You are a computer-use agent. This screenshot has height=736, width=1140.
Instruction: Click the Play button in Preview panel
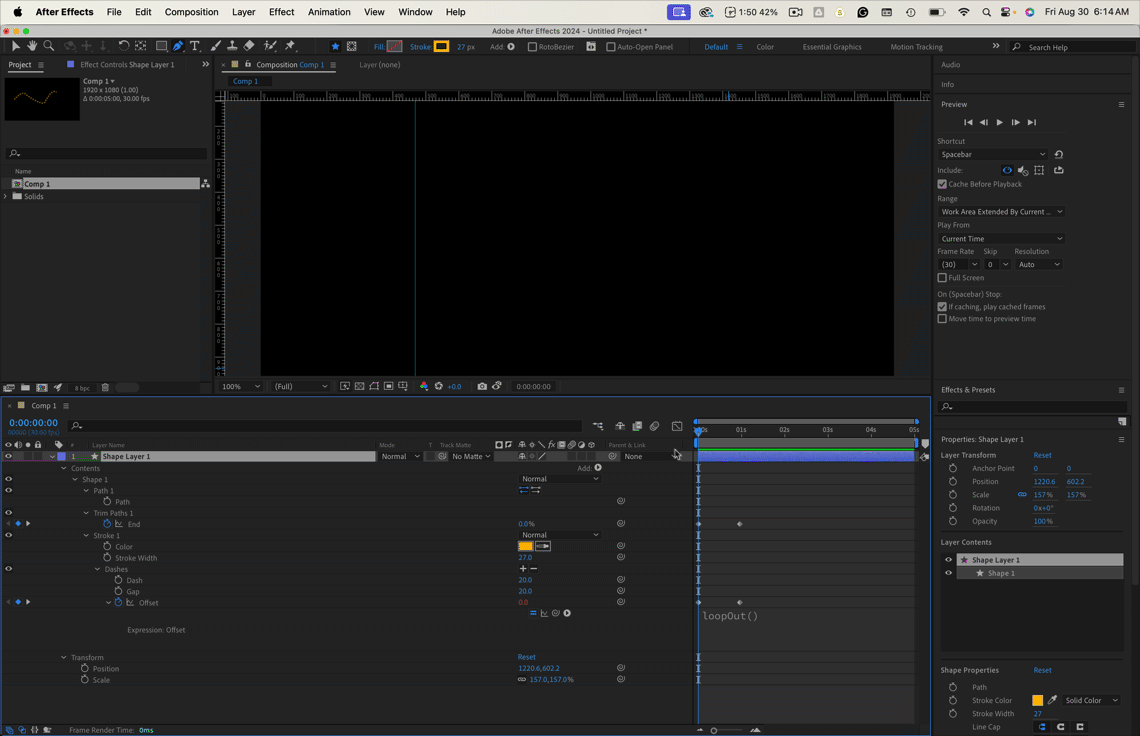tap(1000, 122)
